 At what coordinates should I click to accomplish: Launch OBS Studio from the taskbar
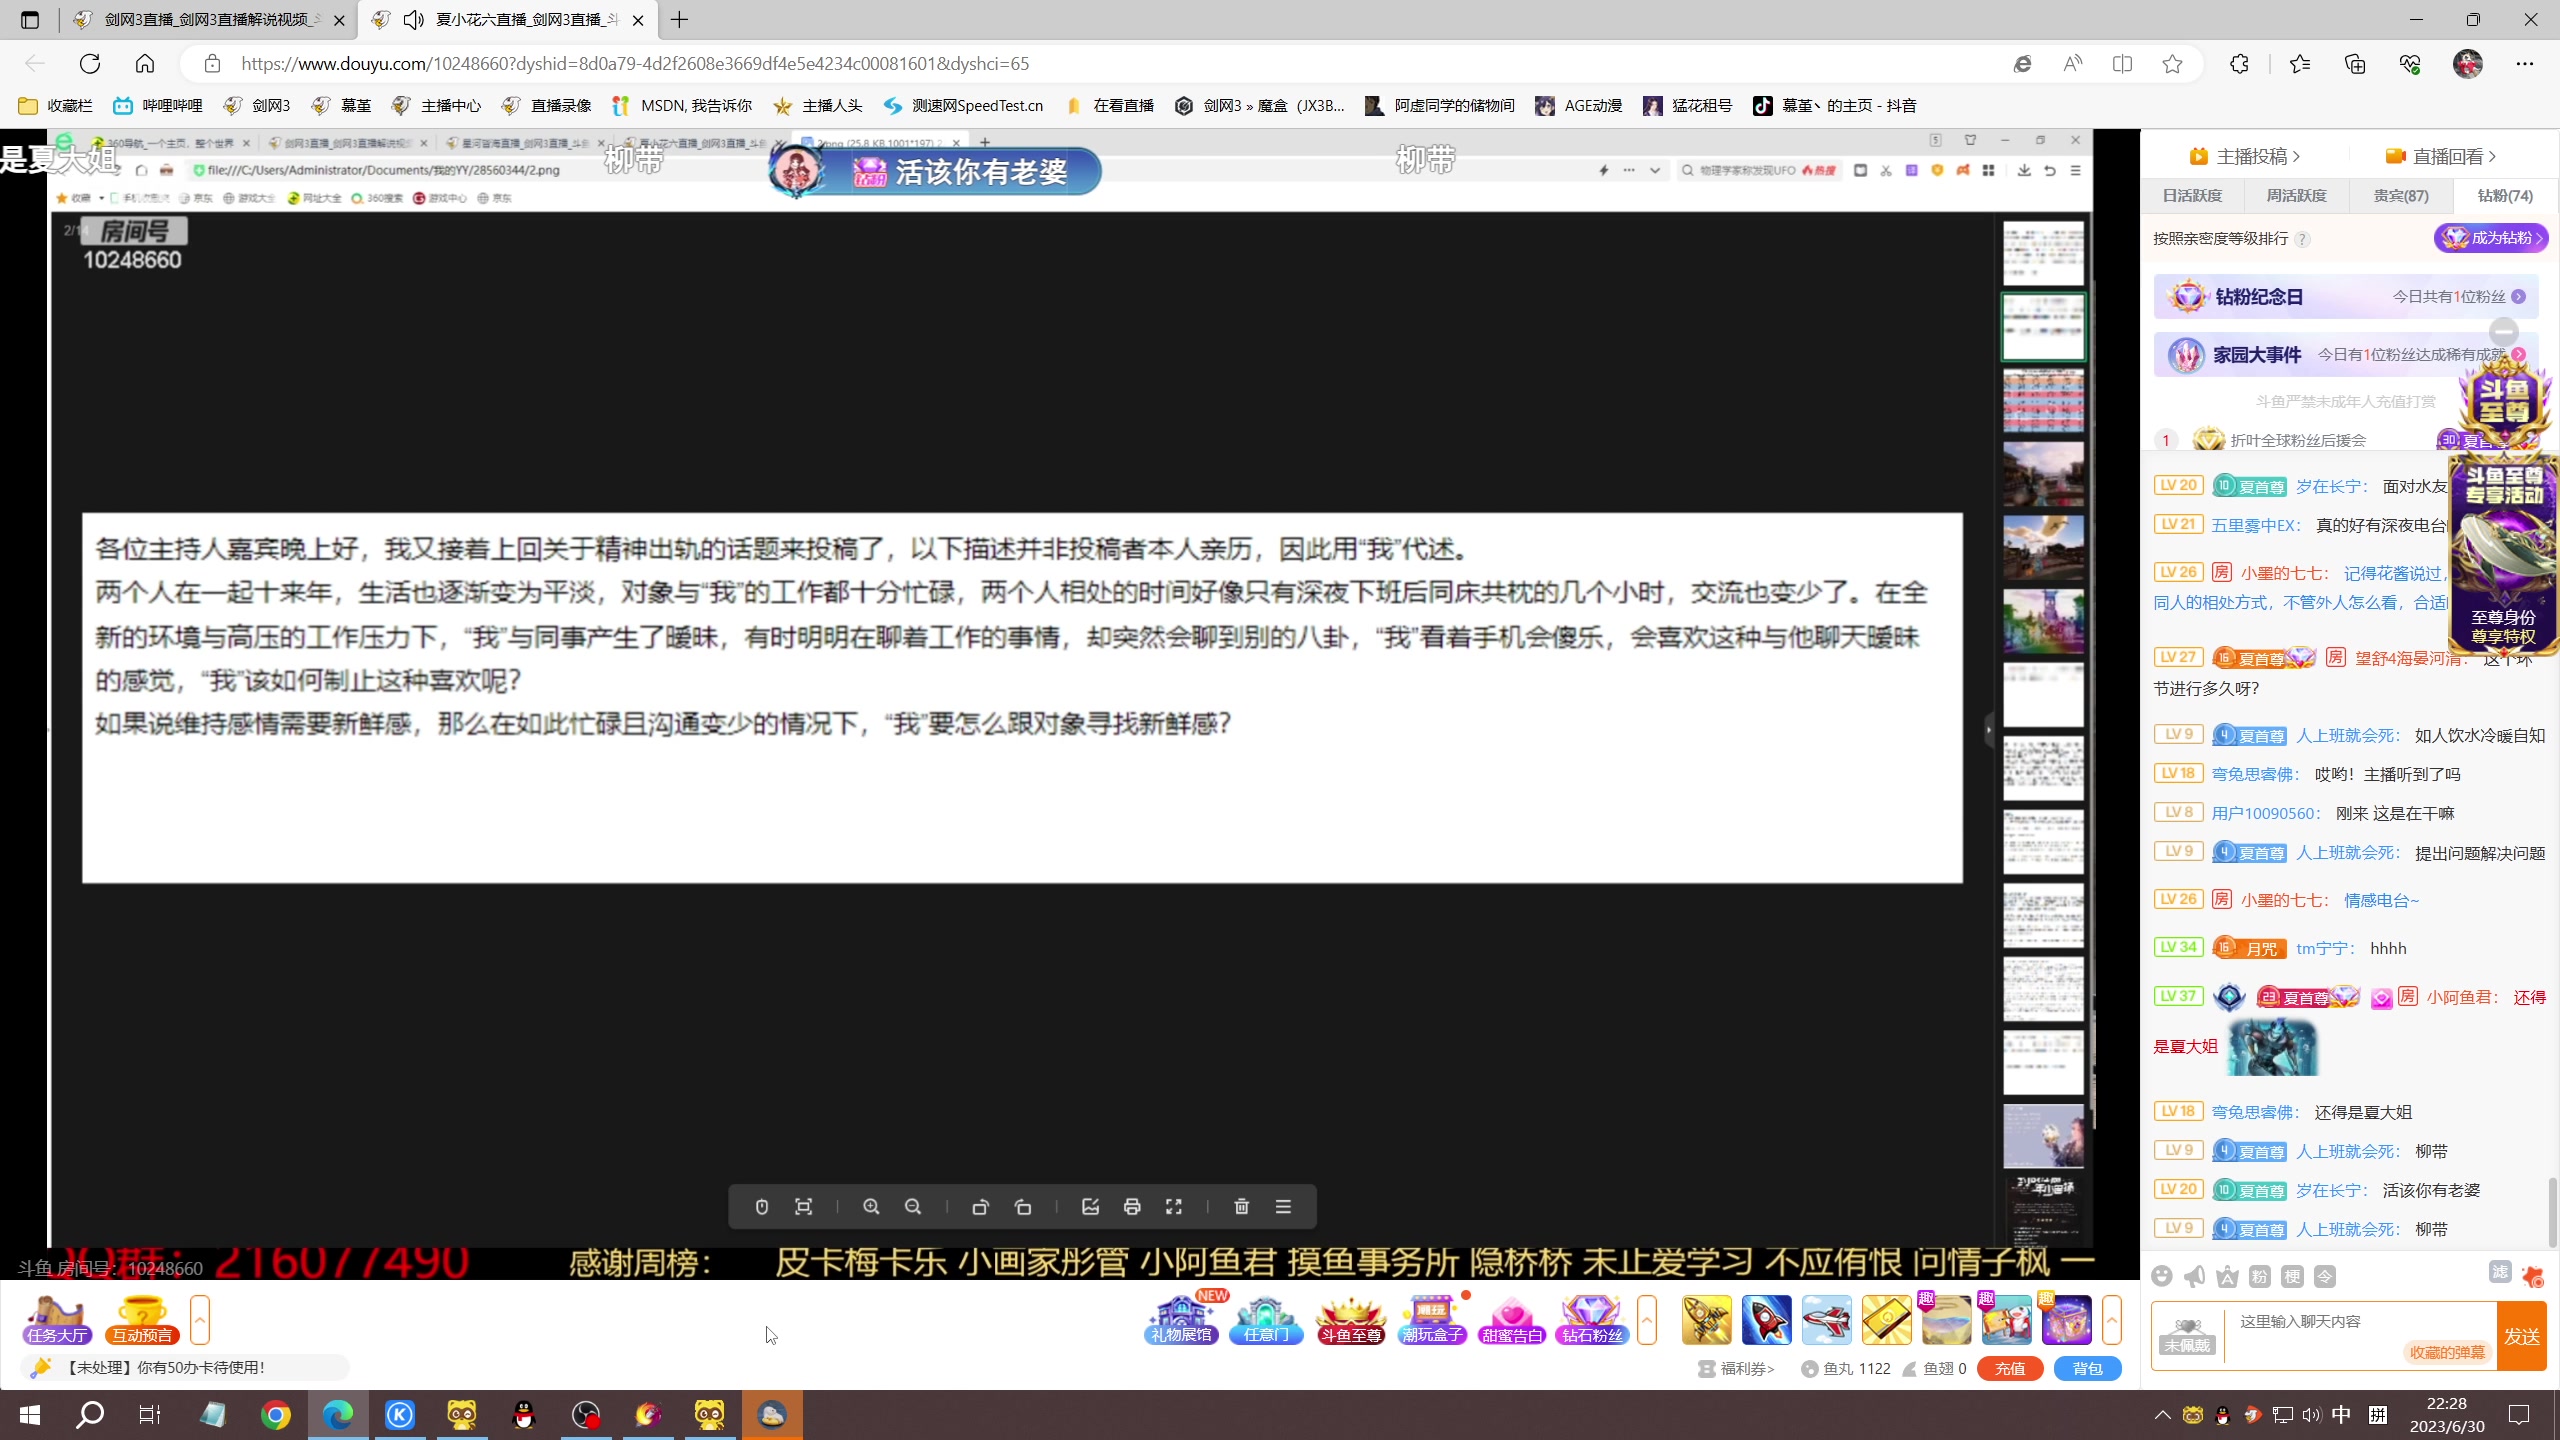click(586, 1414)
